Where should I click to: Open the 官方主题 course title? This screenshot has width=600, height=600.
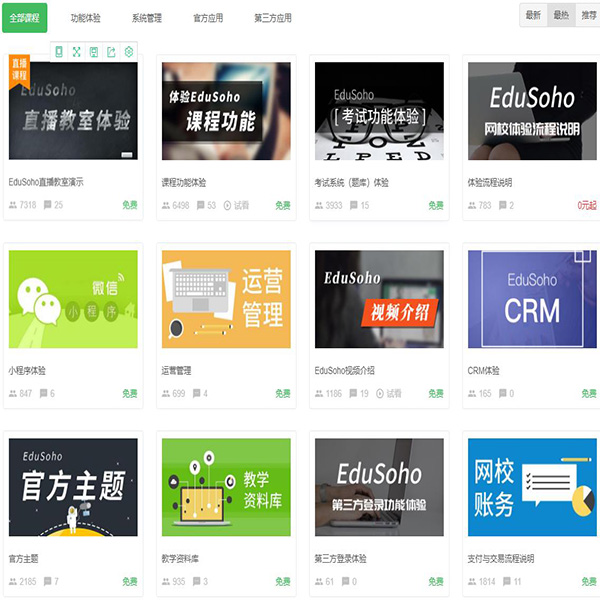tap(23, 559)
